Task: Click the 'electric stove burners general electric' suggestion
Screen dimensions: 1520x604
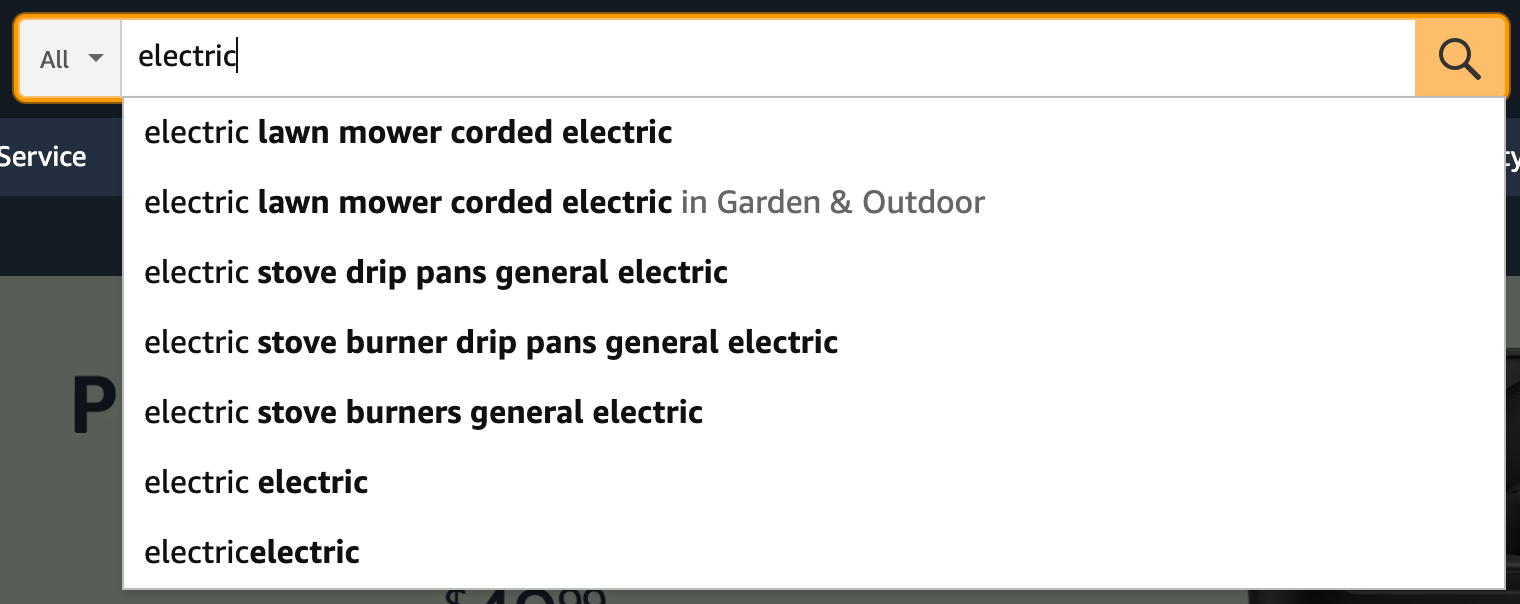Action: point(423,411)
